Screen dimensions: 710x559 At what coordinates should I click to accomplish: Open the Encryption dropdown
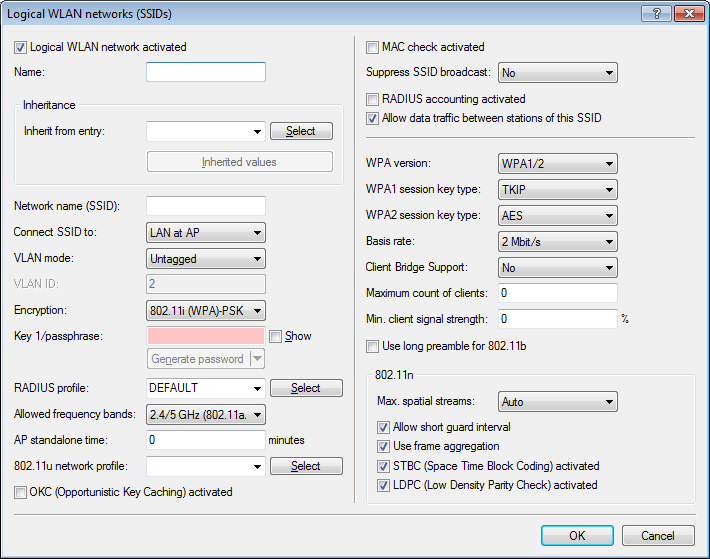[205, 311]
